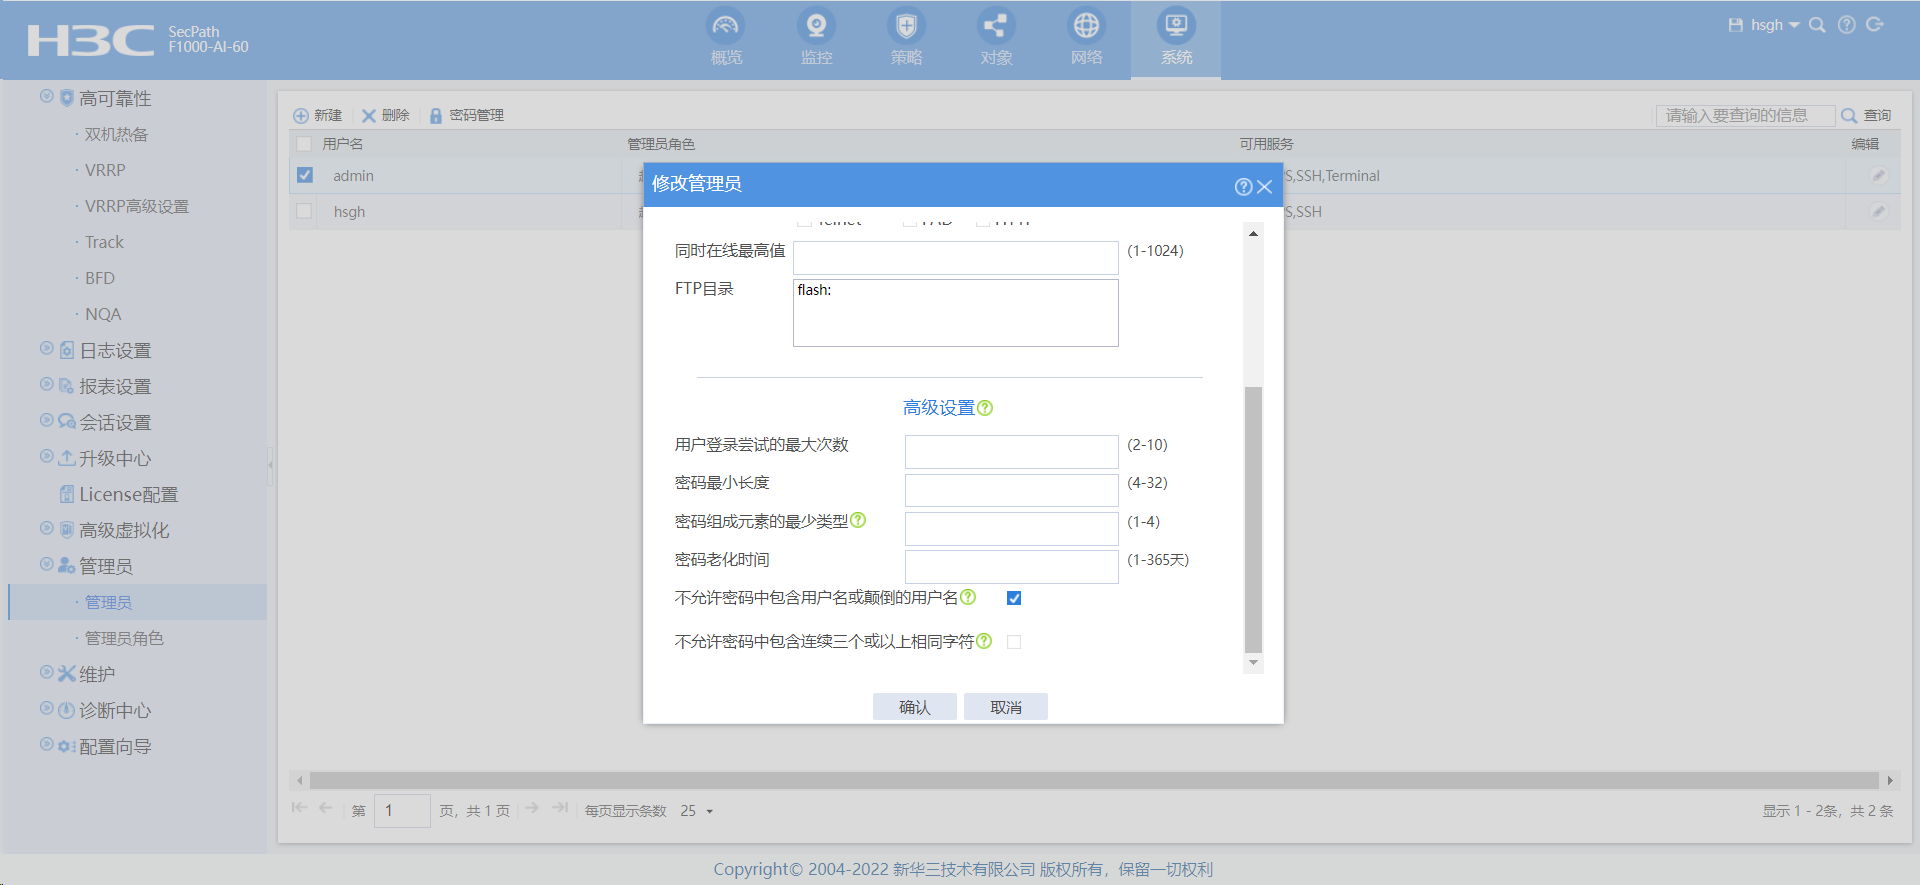Click help icon beside 密码组成元素的最少类型
The height and width of the screenshot is (885, 1920).
[858, 520]
